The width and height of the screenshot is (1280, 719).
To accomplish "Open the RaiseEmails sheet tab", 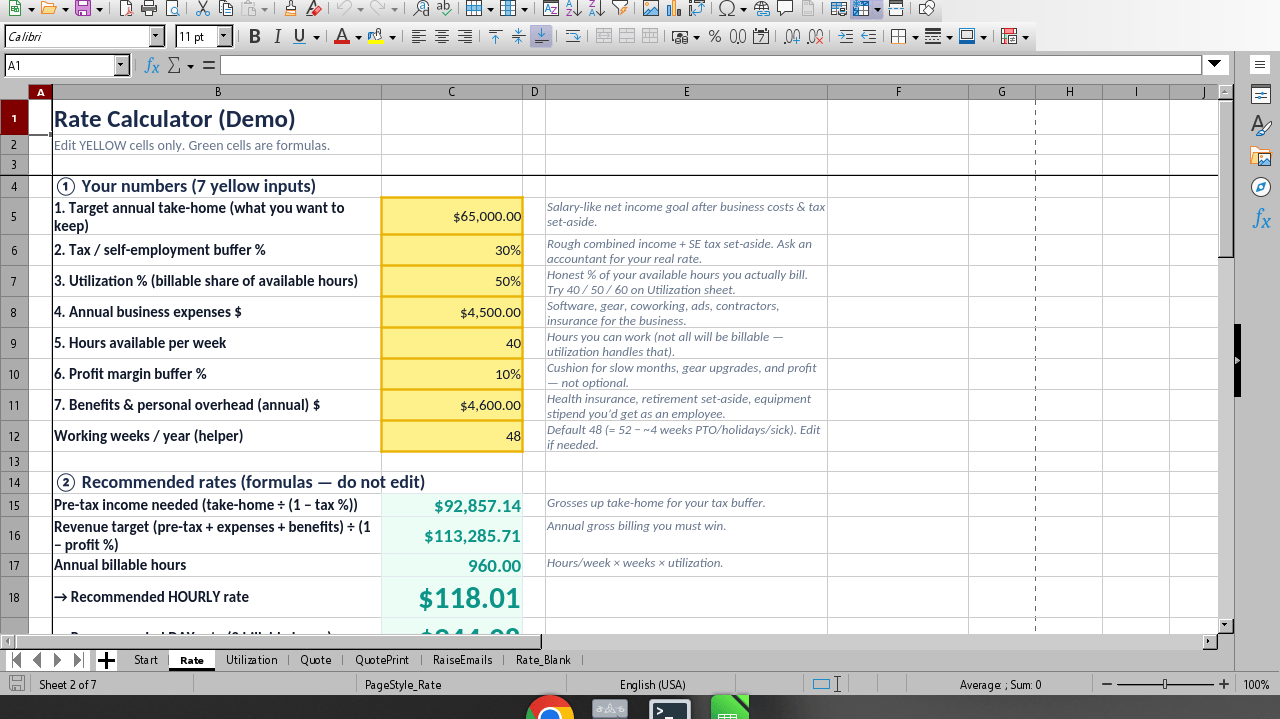I will [x=462, y=660].
